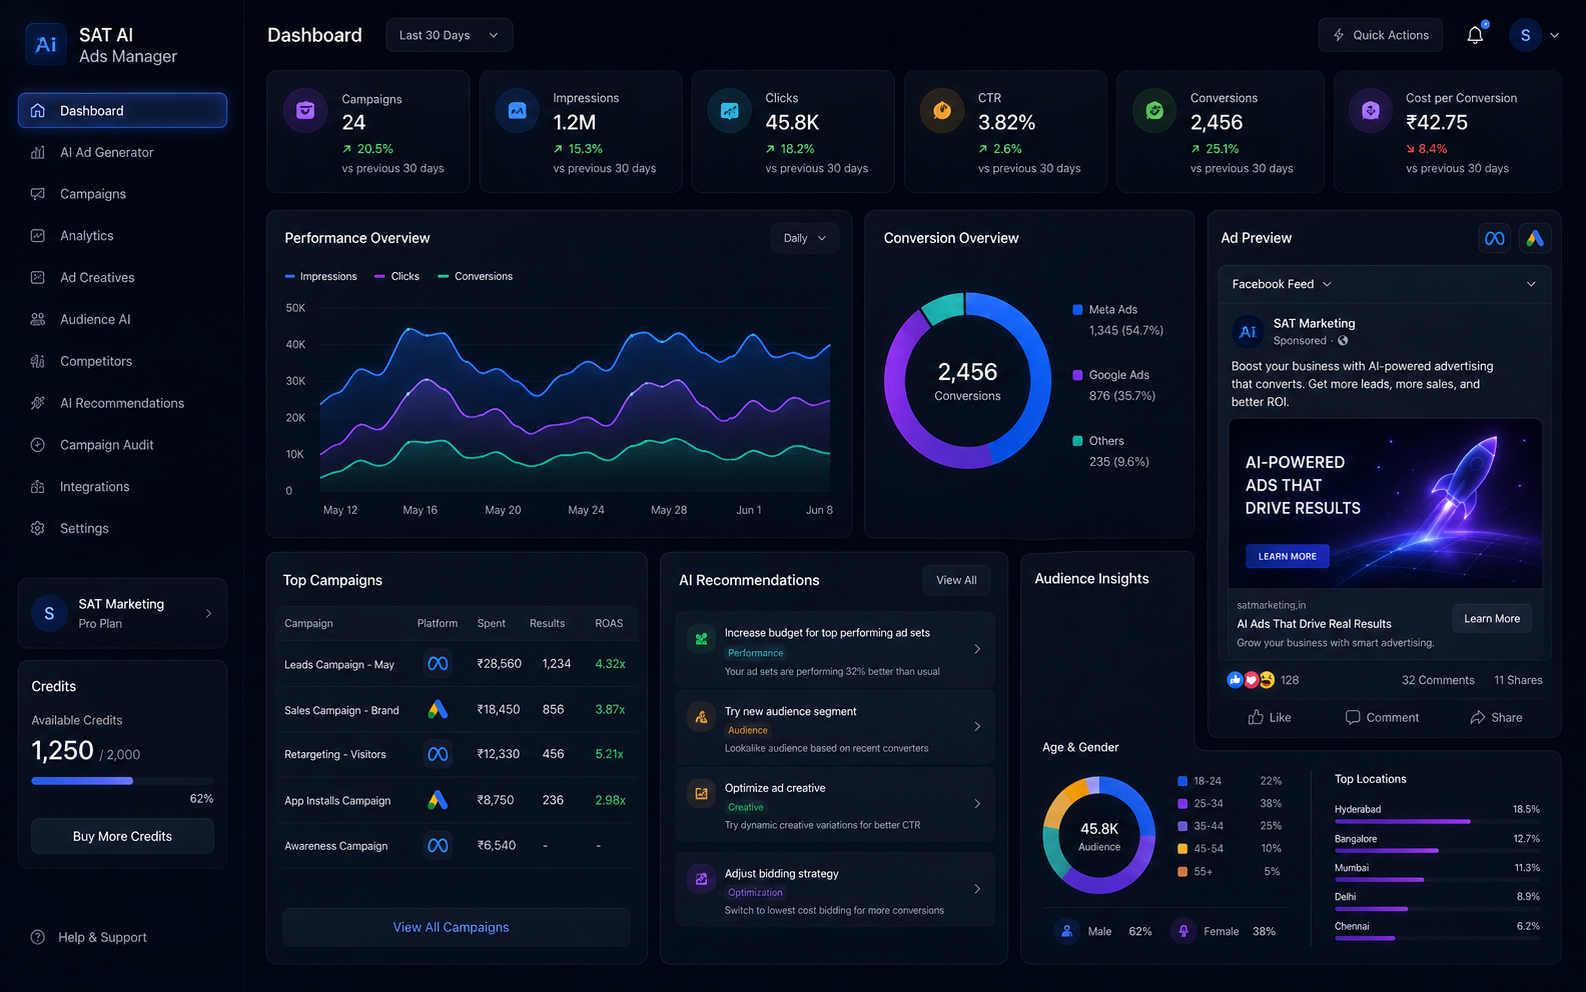The width and height of the screenshot is (1586, 992).
Task: Toggle Impressions series in chart legend
Action: pos(321,276)
